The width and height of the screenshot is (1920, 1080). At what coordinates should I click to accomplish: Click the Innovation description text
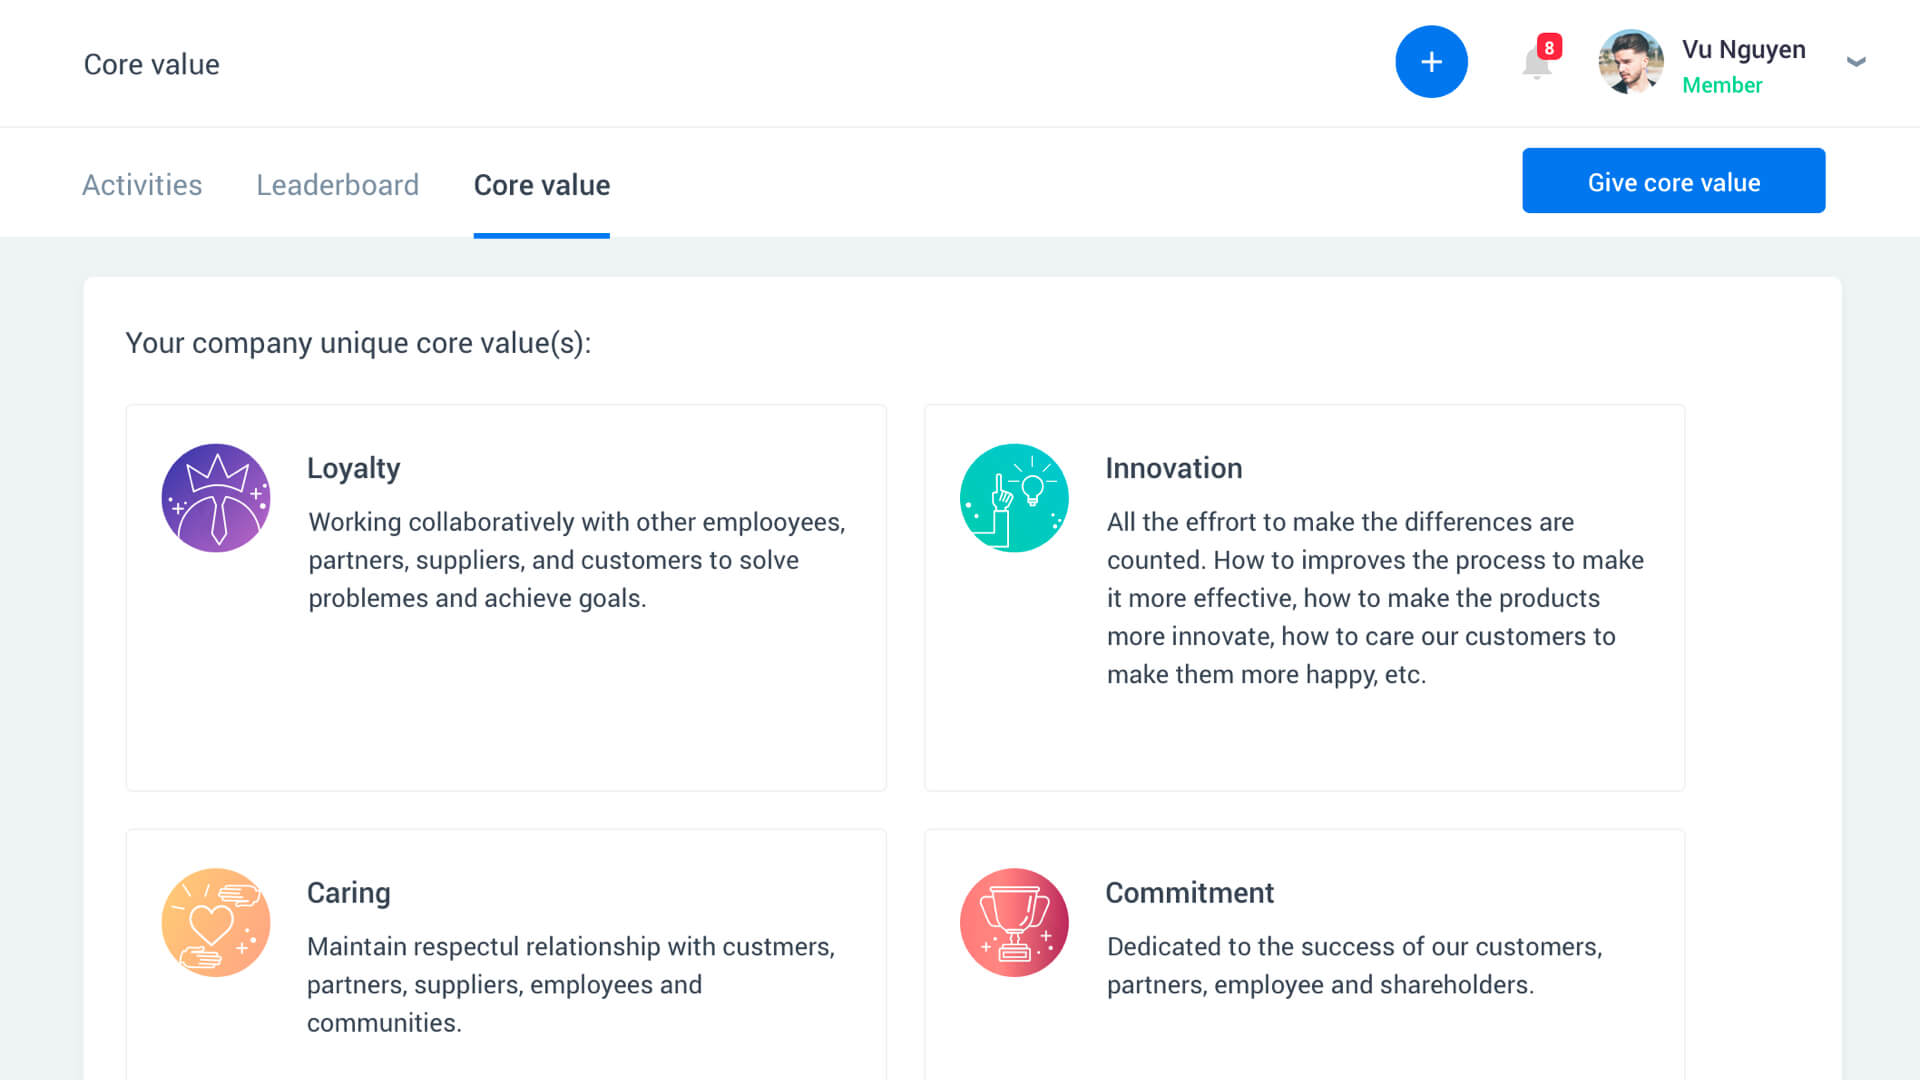coord(1374,598)
